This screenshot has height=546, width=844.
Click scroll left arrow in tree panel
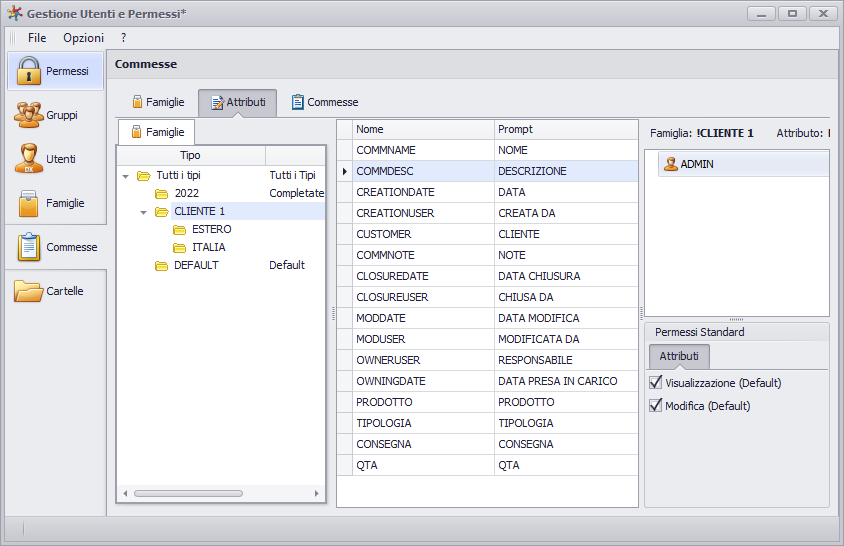click(125, 493)
